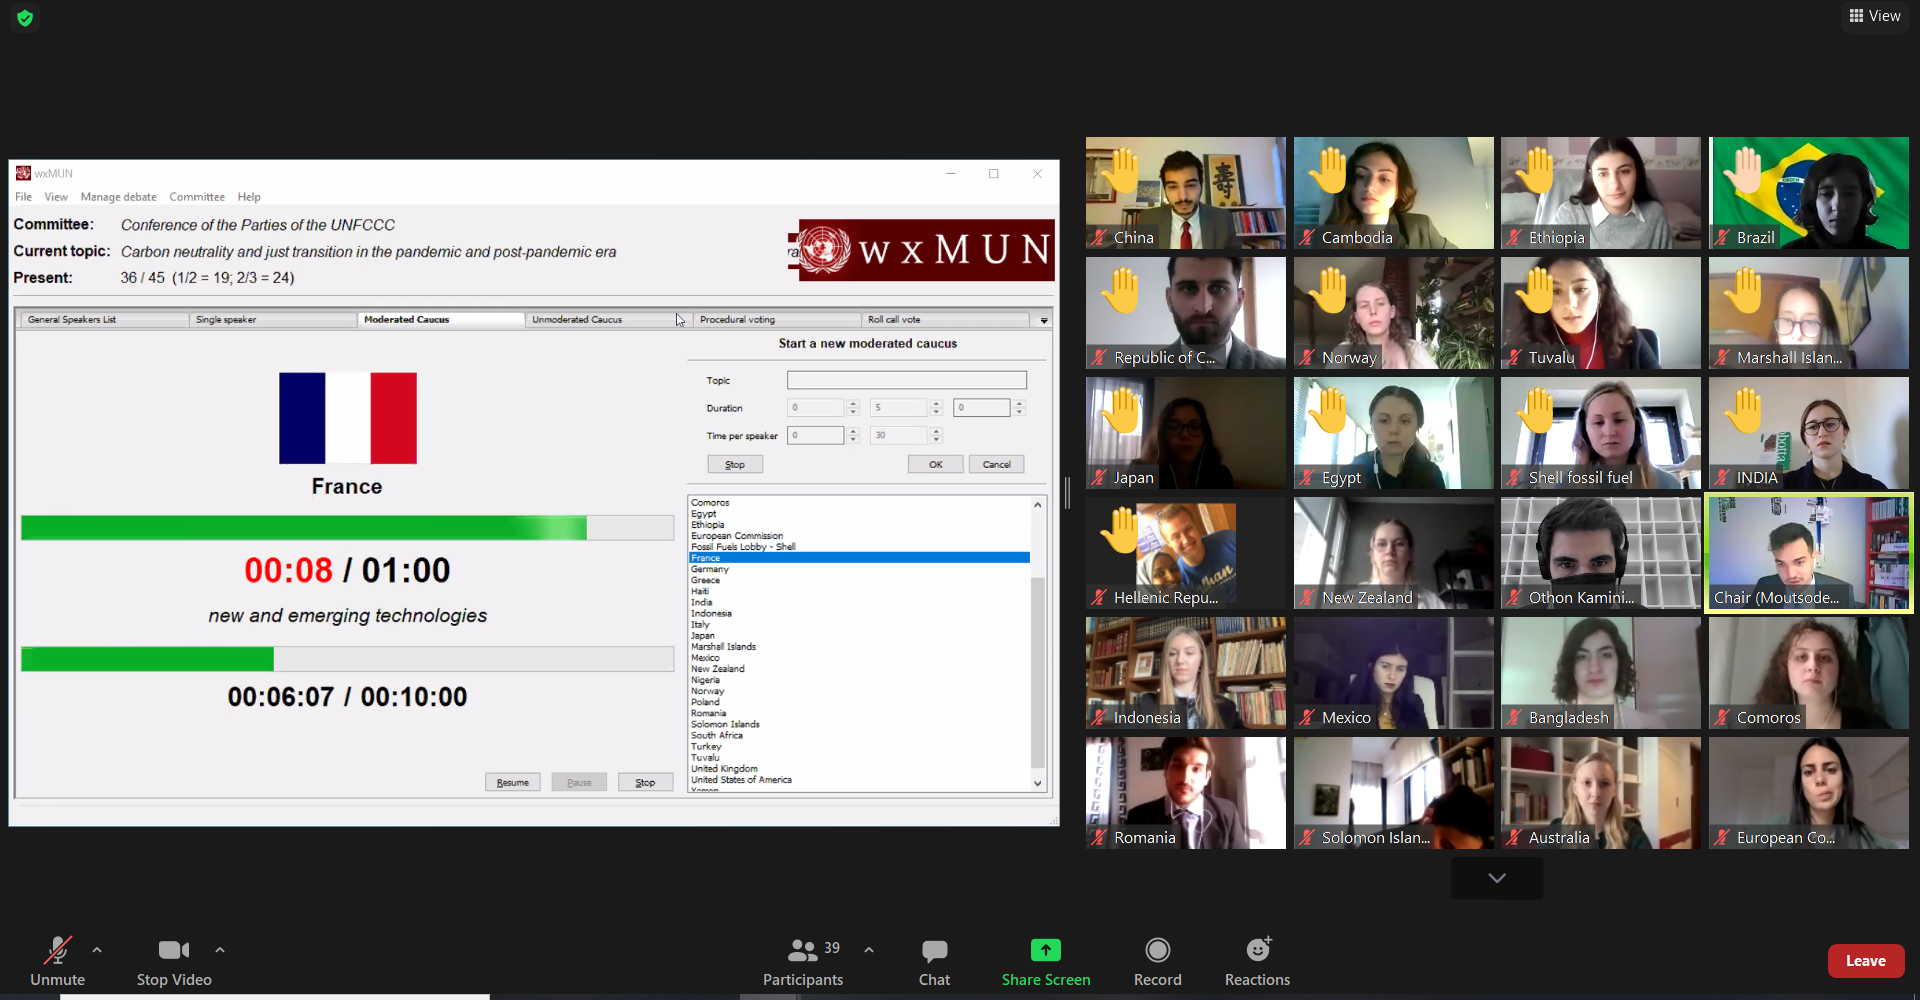Viewport: 1920px width, 1000px height.
Task: Open the Chat panel icon
Action: pos(934,950)
